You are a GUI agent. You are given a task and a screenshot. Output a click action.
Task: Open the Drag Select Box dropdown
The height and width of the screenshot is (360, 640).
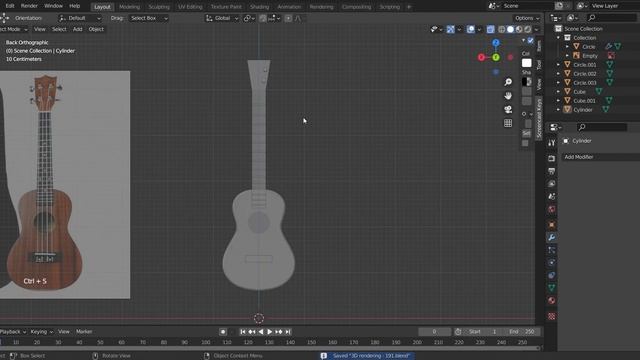click(149, 18)
